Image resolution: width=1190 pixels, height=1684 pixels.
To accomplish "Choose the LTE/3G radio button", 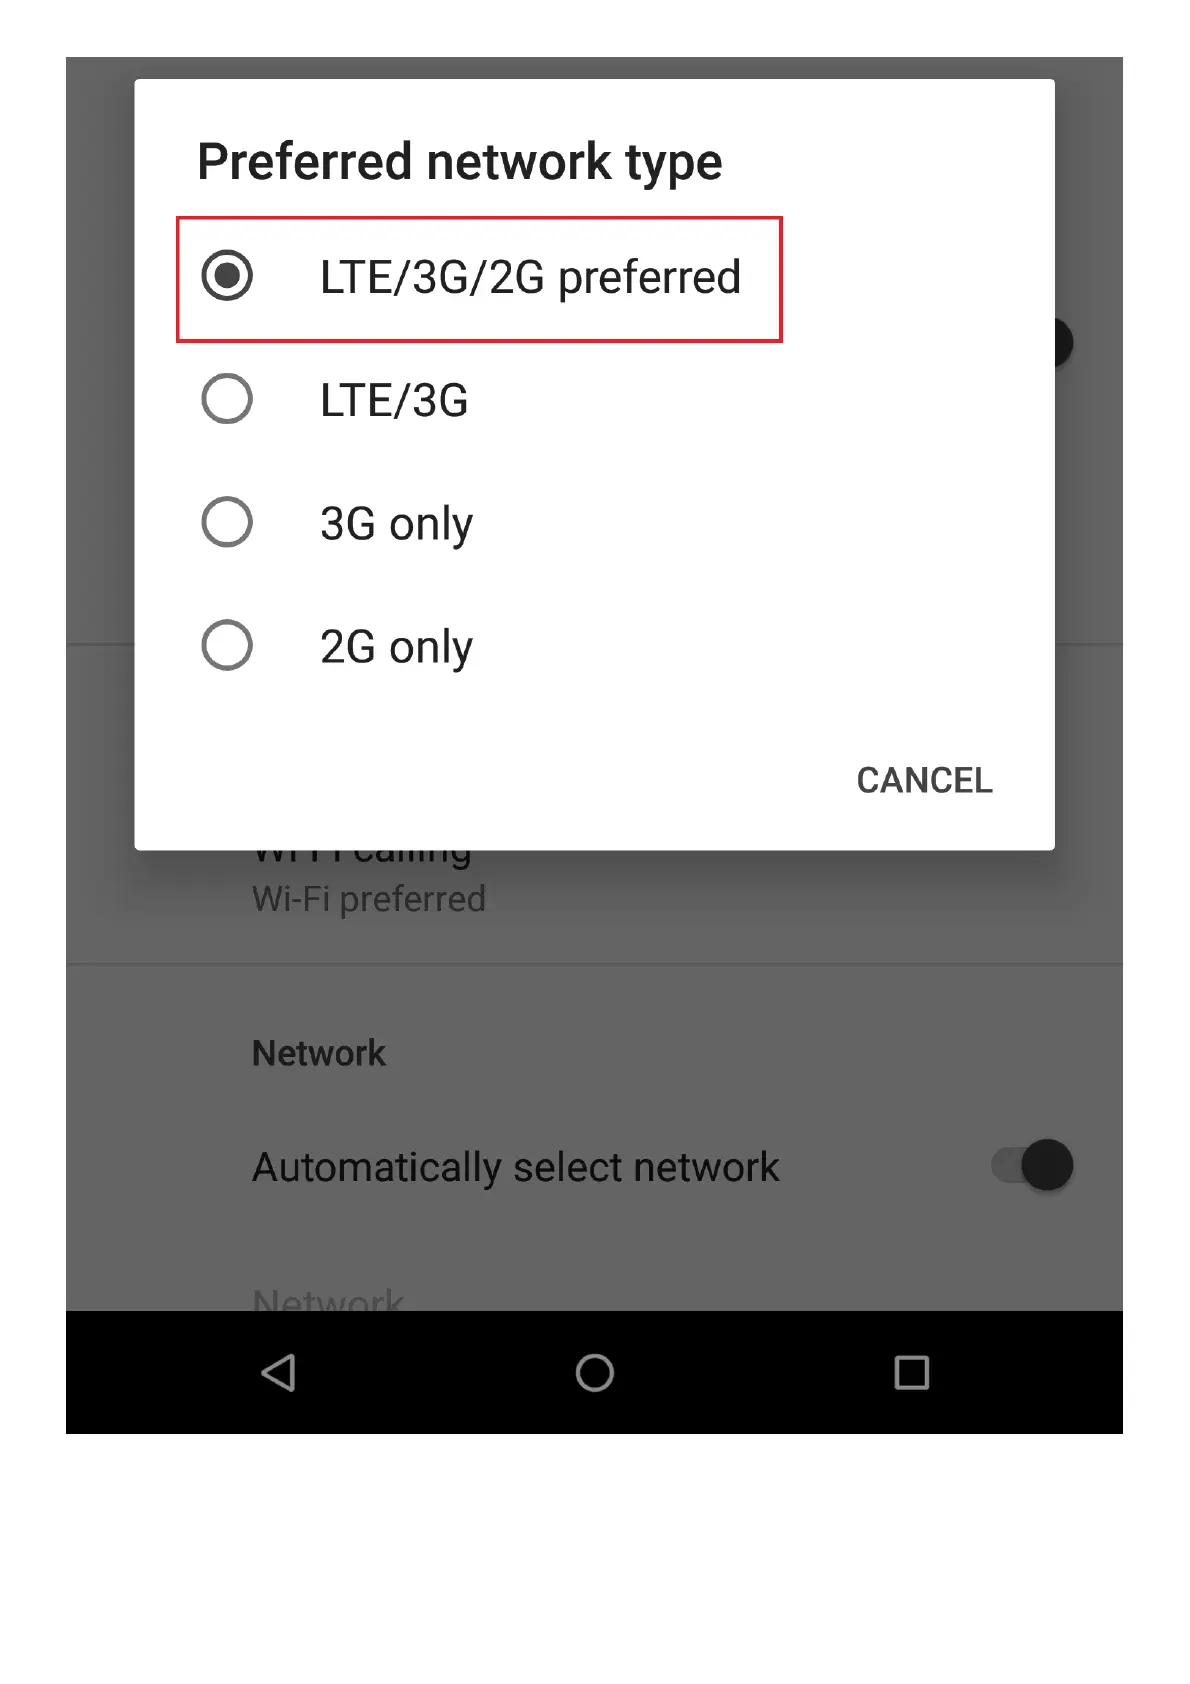I will (227, 399).
